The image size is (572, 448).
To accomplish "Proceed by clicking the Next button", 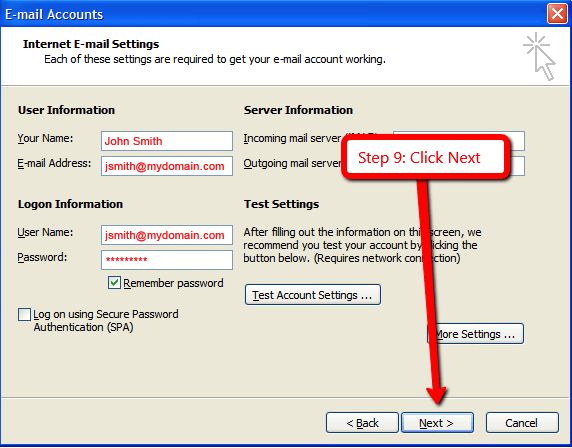I will pyautogui.click(x=437, y=423).
